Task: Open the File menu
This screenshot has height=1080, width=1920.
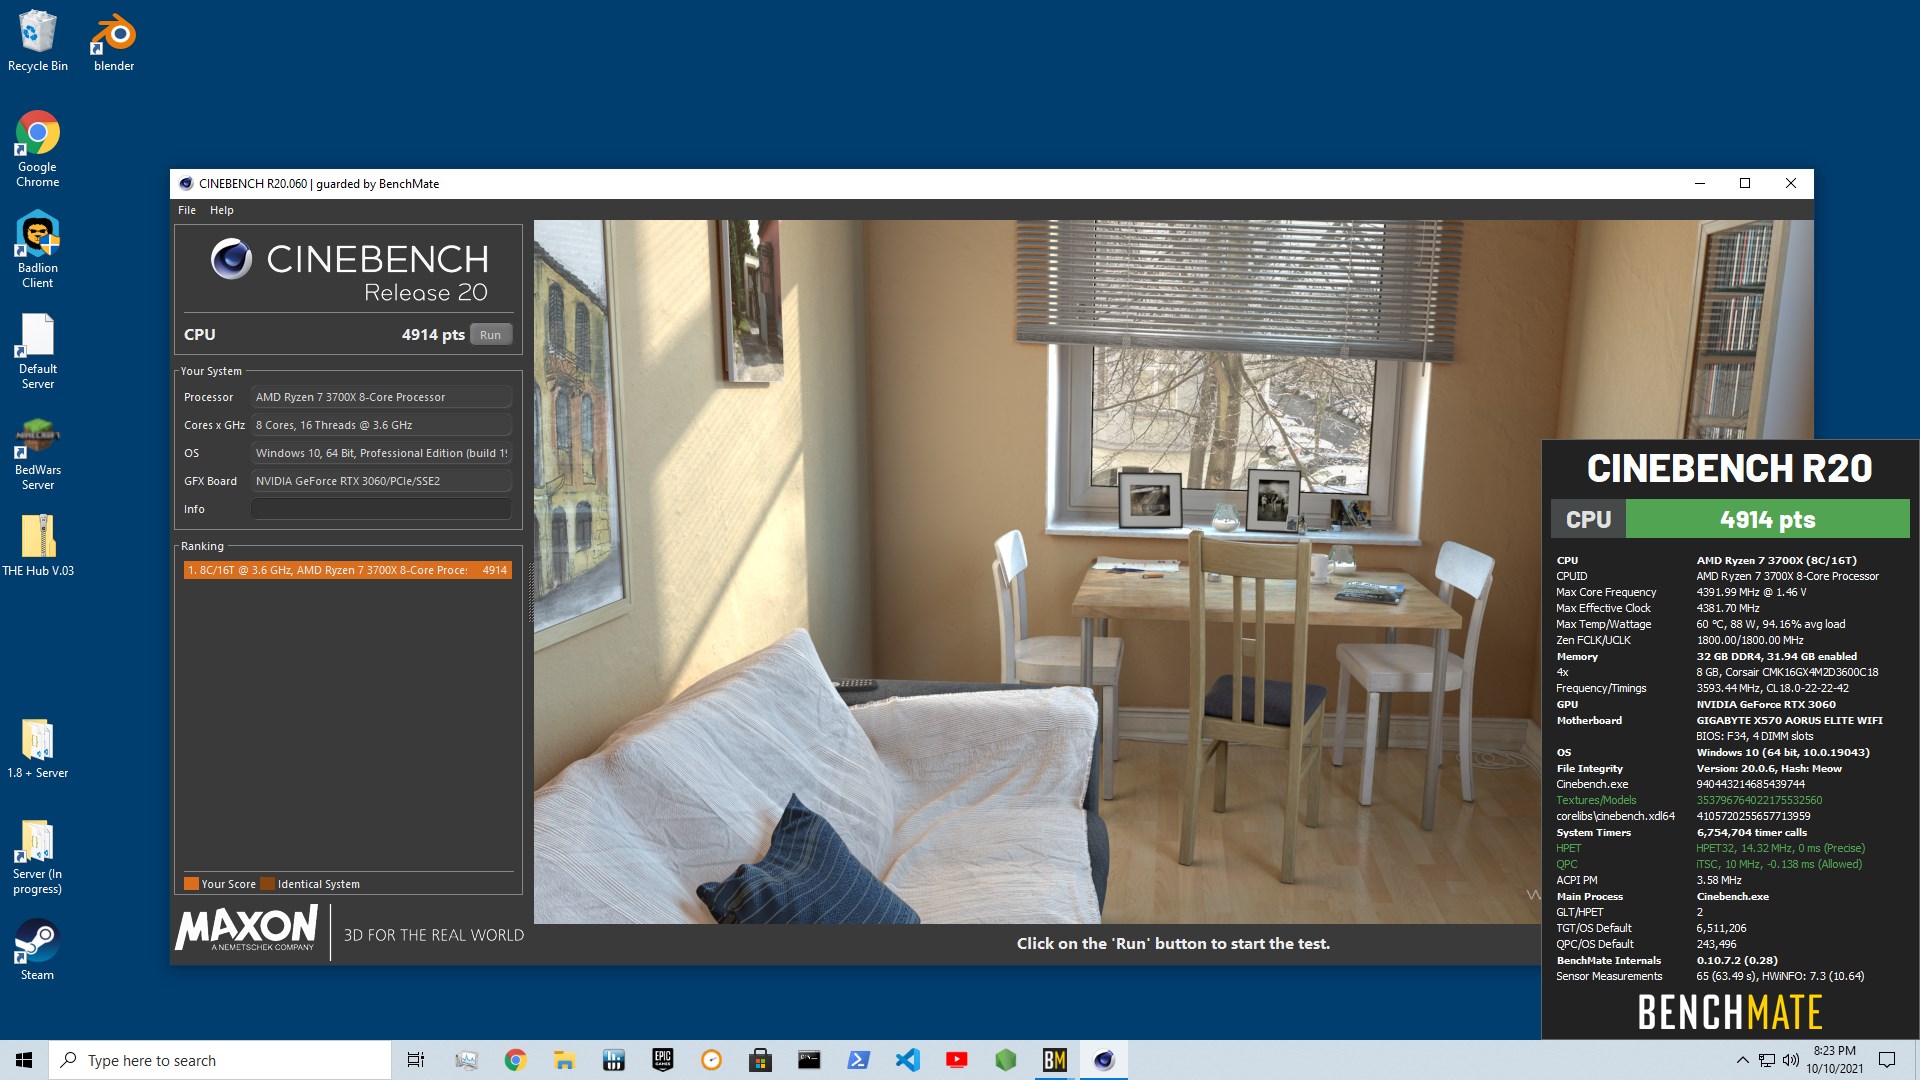Action: 187,210
